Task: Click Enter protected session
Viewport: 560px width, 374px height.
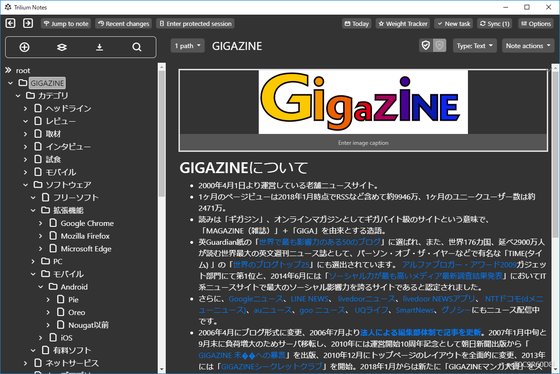Action: coord(195,24)
